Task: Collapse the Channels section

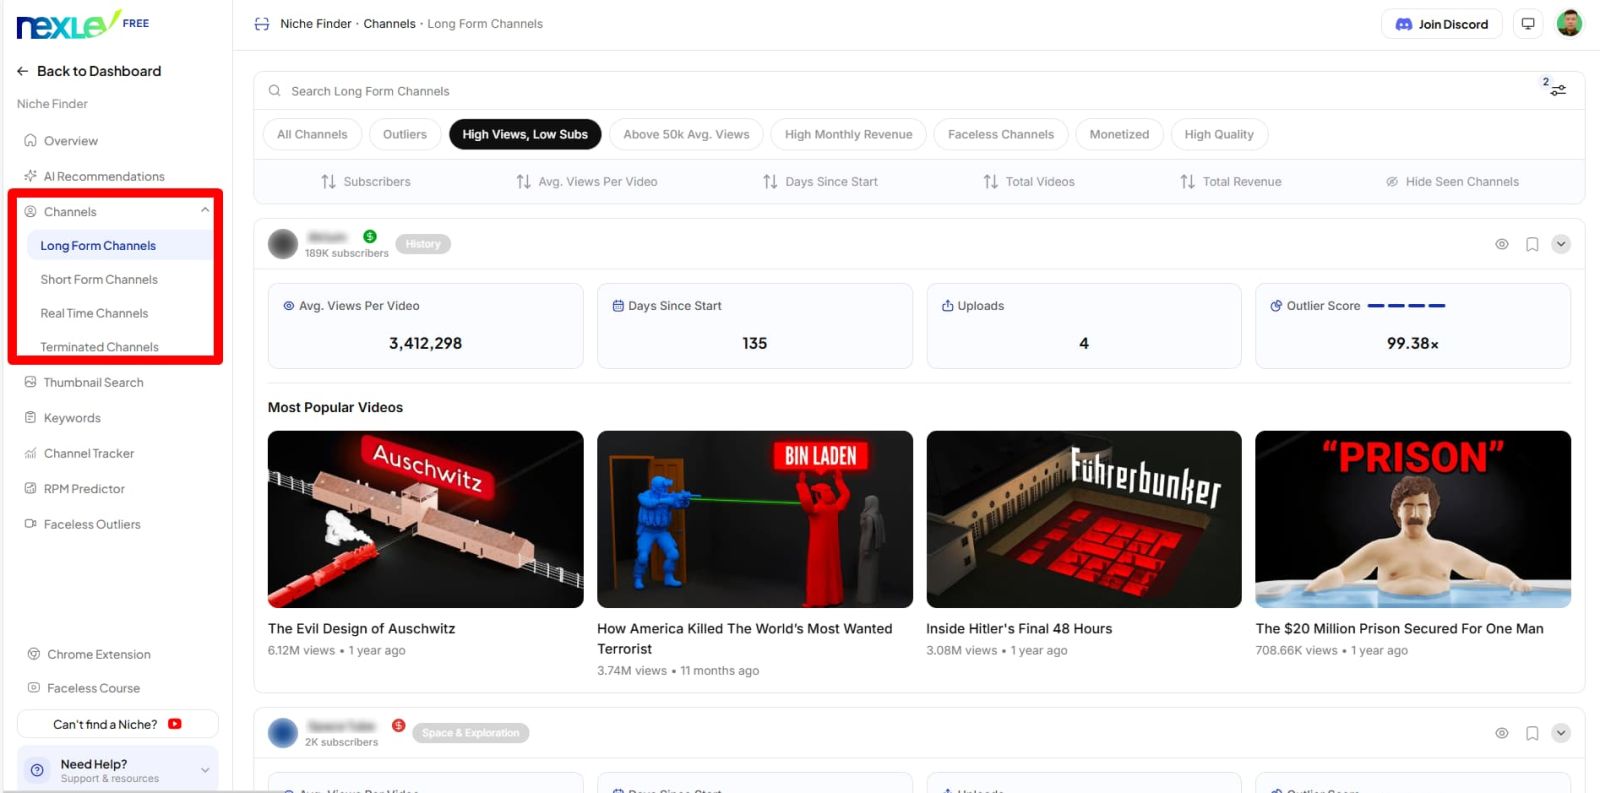Action: (205, 210)
